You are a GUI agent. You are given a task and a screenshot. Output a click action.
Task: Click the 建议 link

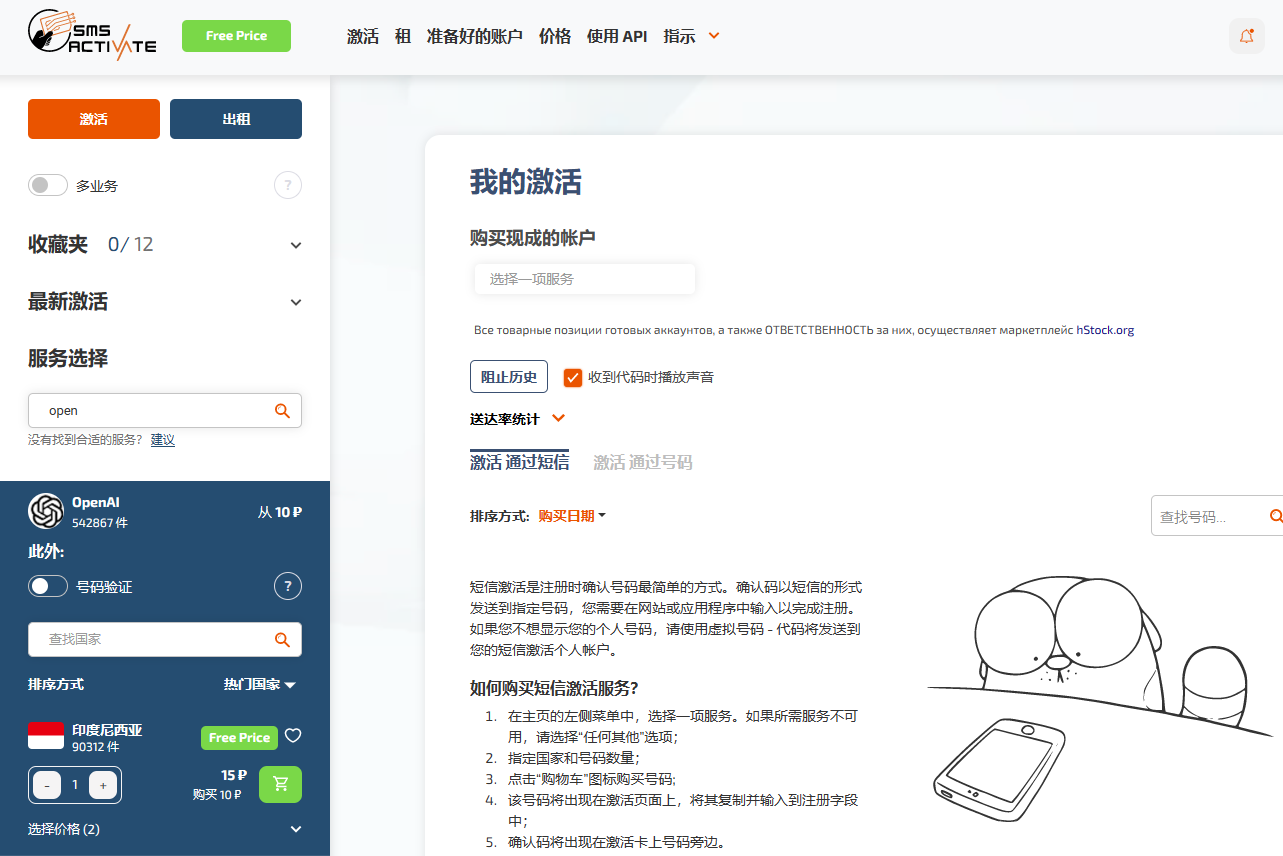pyautogui.click(x=163, y=439)
